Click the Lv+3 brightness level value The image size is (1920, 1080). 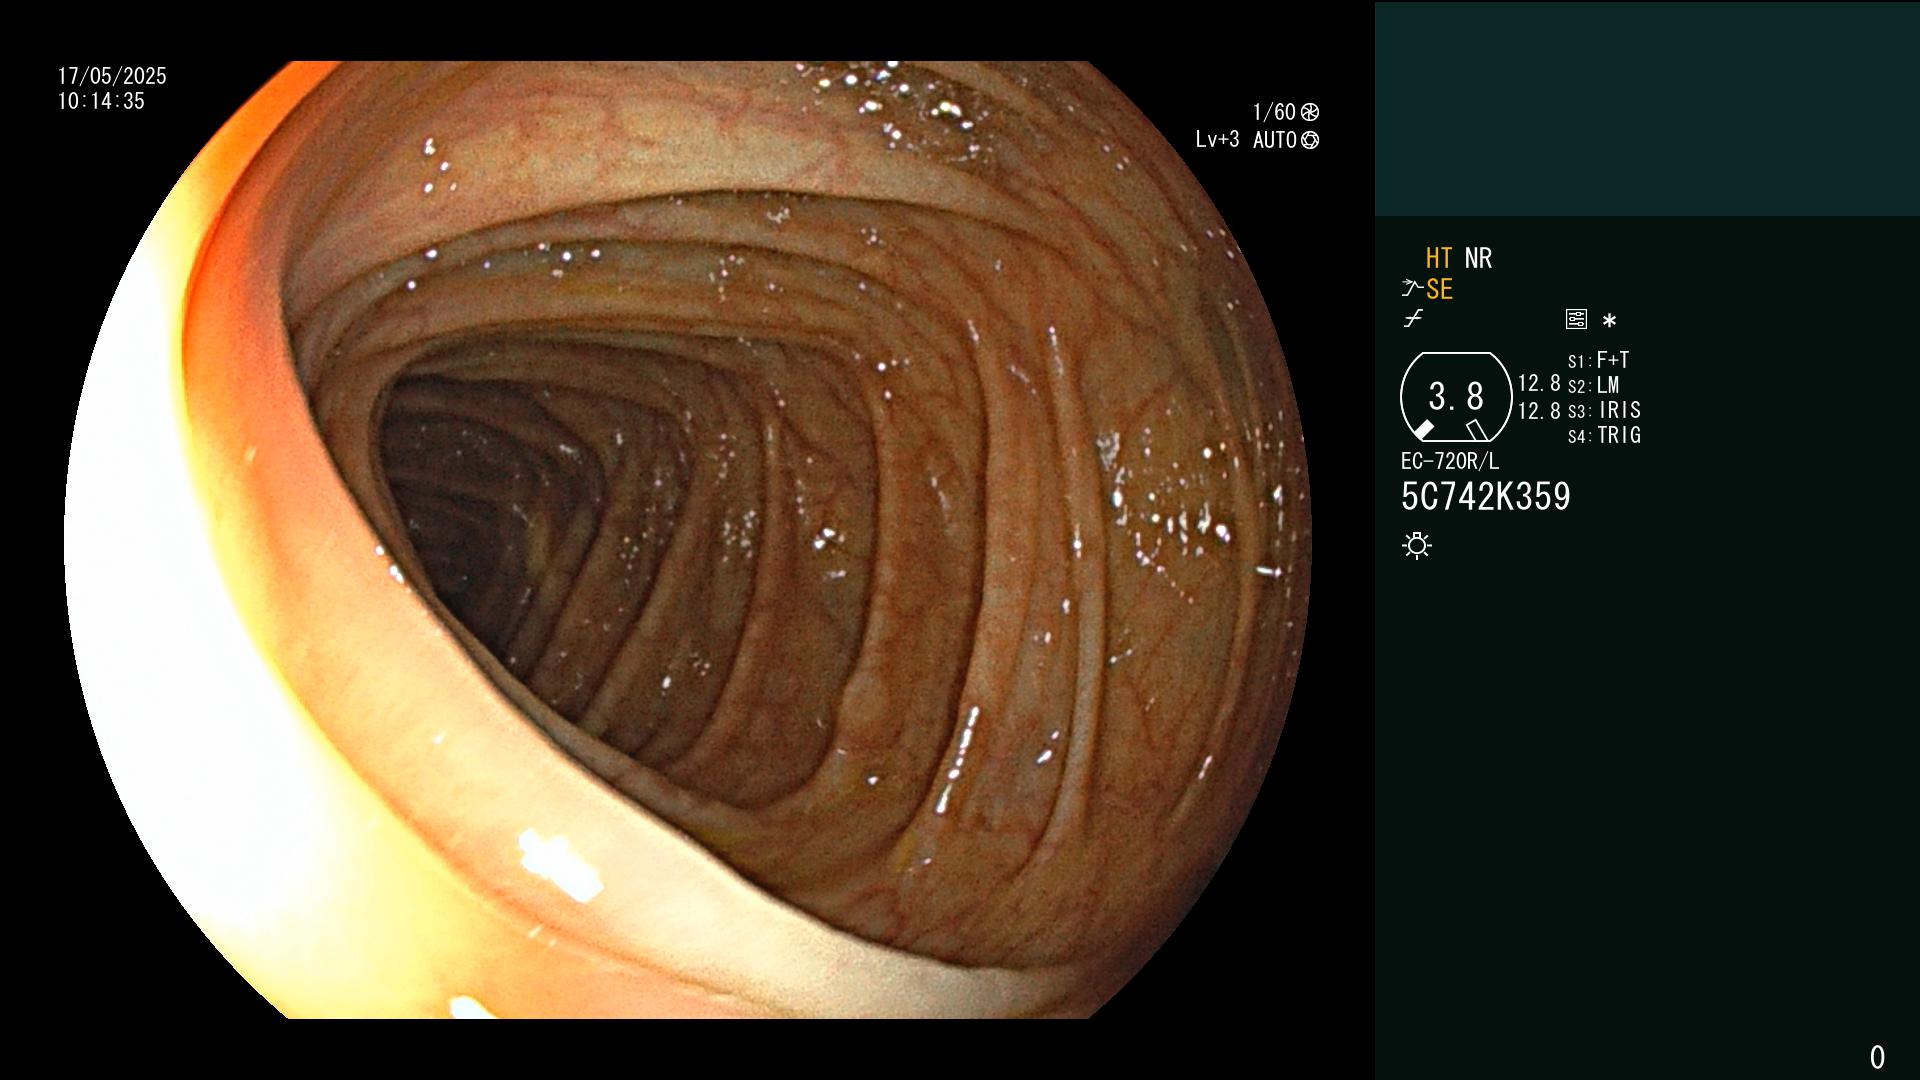click(x=1217, y=140)
